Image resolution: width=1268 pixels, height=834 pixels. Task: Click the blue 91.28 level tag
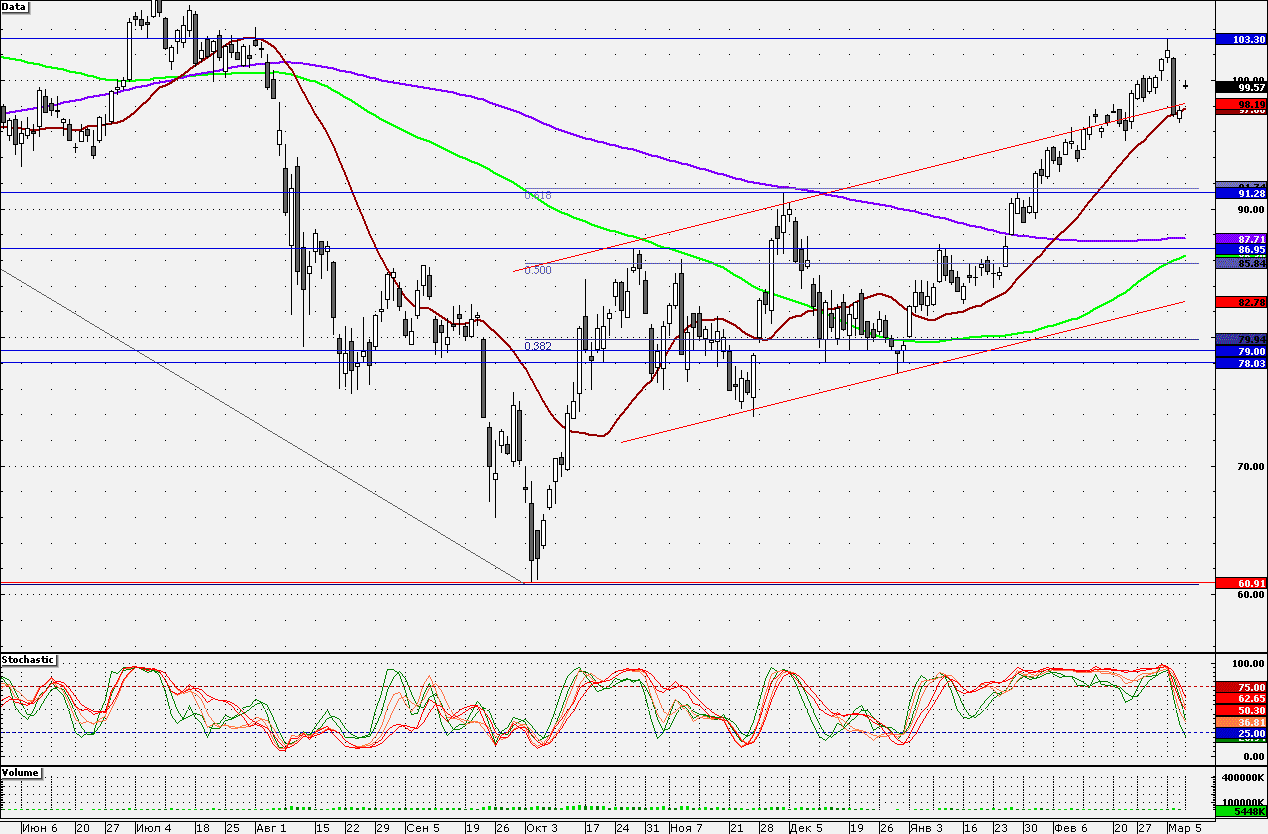1241,193
